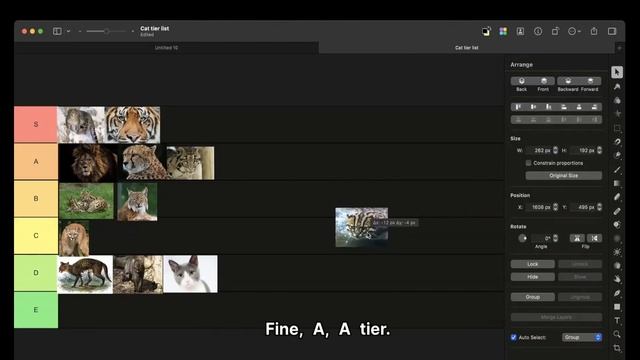The image size is (640, 360).
Task: Add new tab plus icon
Action: click(x=619, y=48)
